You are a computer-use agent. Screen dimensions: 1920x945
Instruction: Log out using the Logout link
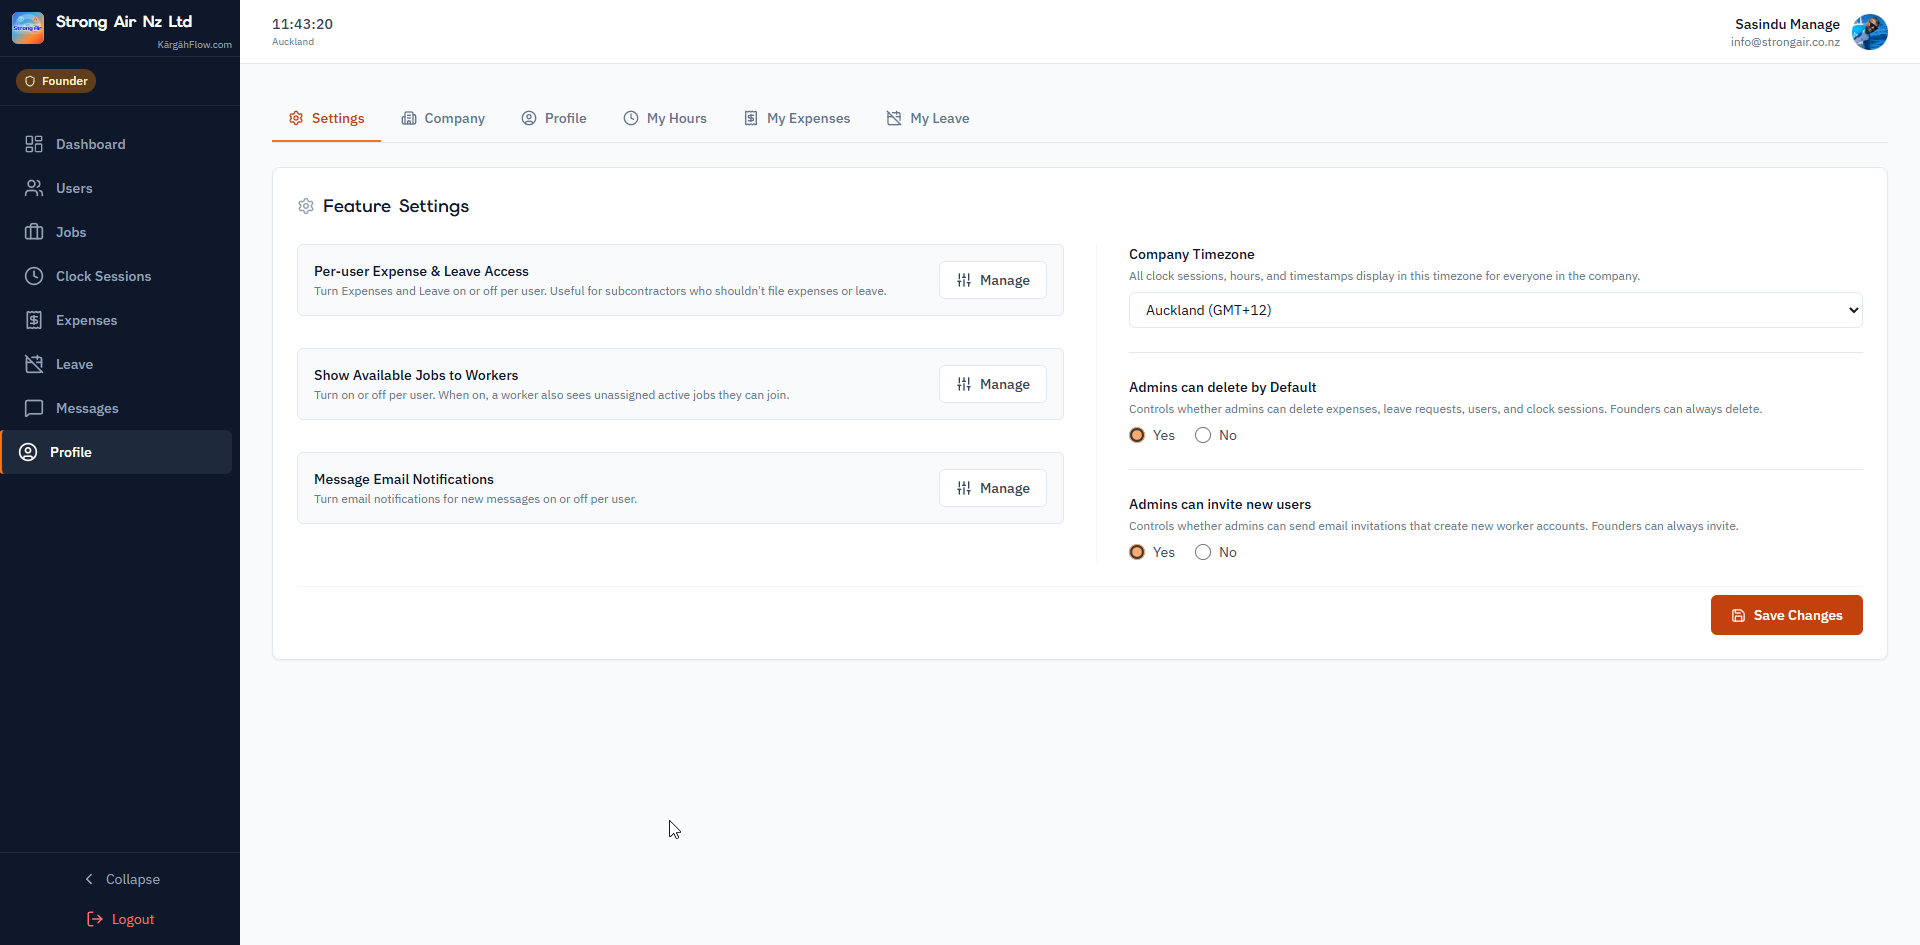[120, 919]
